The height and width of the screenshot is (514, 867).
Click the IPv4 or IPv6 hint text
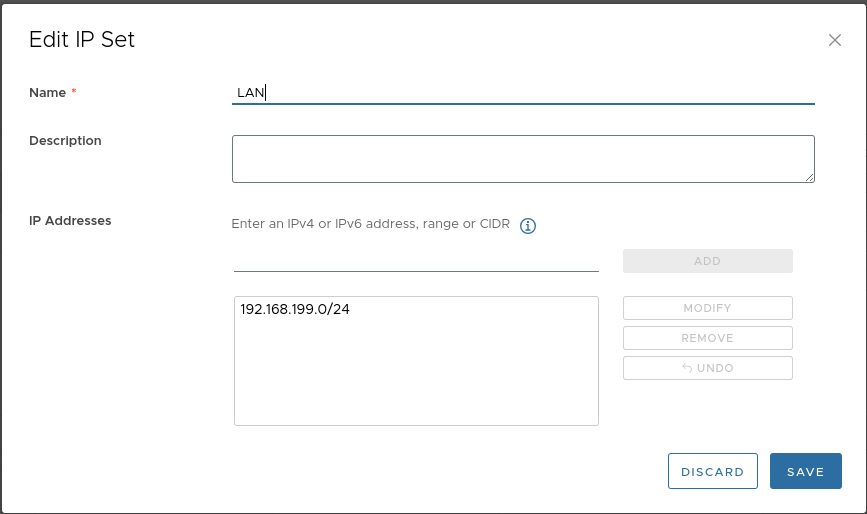point(370,225)
